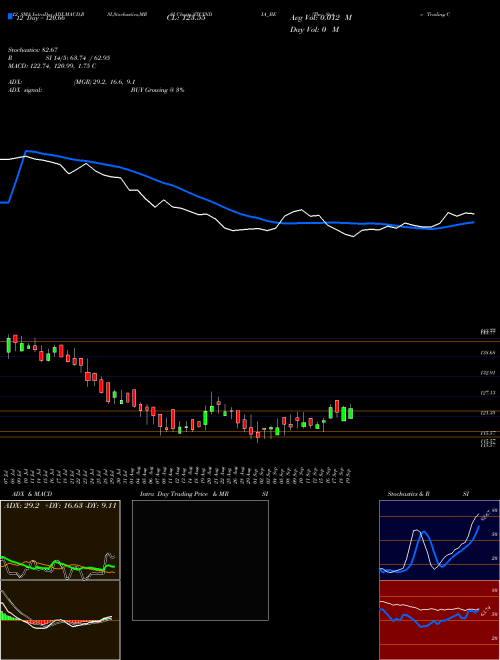Click the 'ADX: 29.2 +DY: 16.63 -DY: 9.11' header
This screenshot has width=500, height=660.
click(60, 506)
